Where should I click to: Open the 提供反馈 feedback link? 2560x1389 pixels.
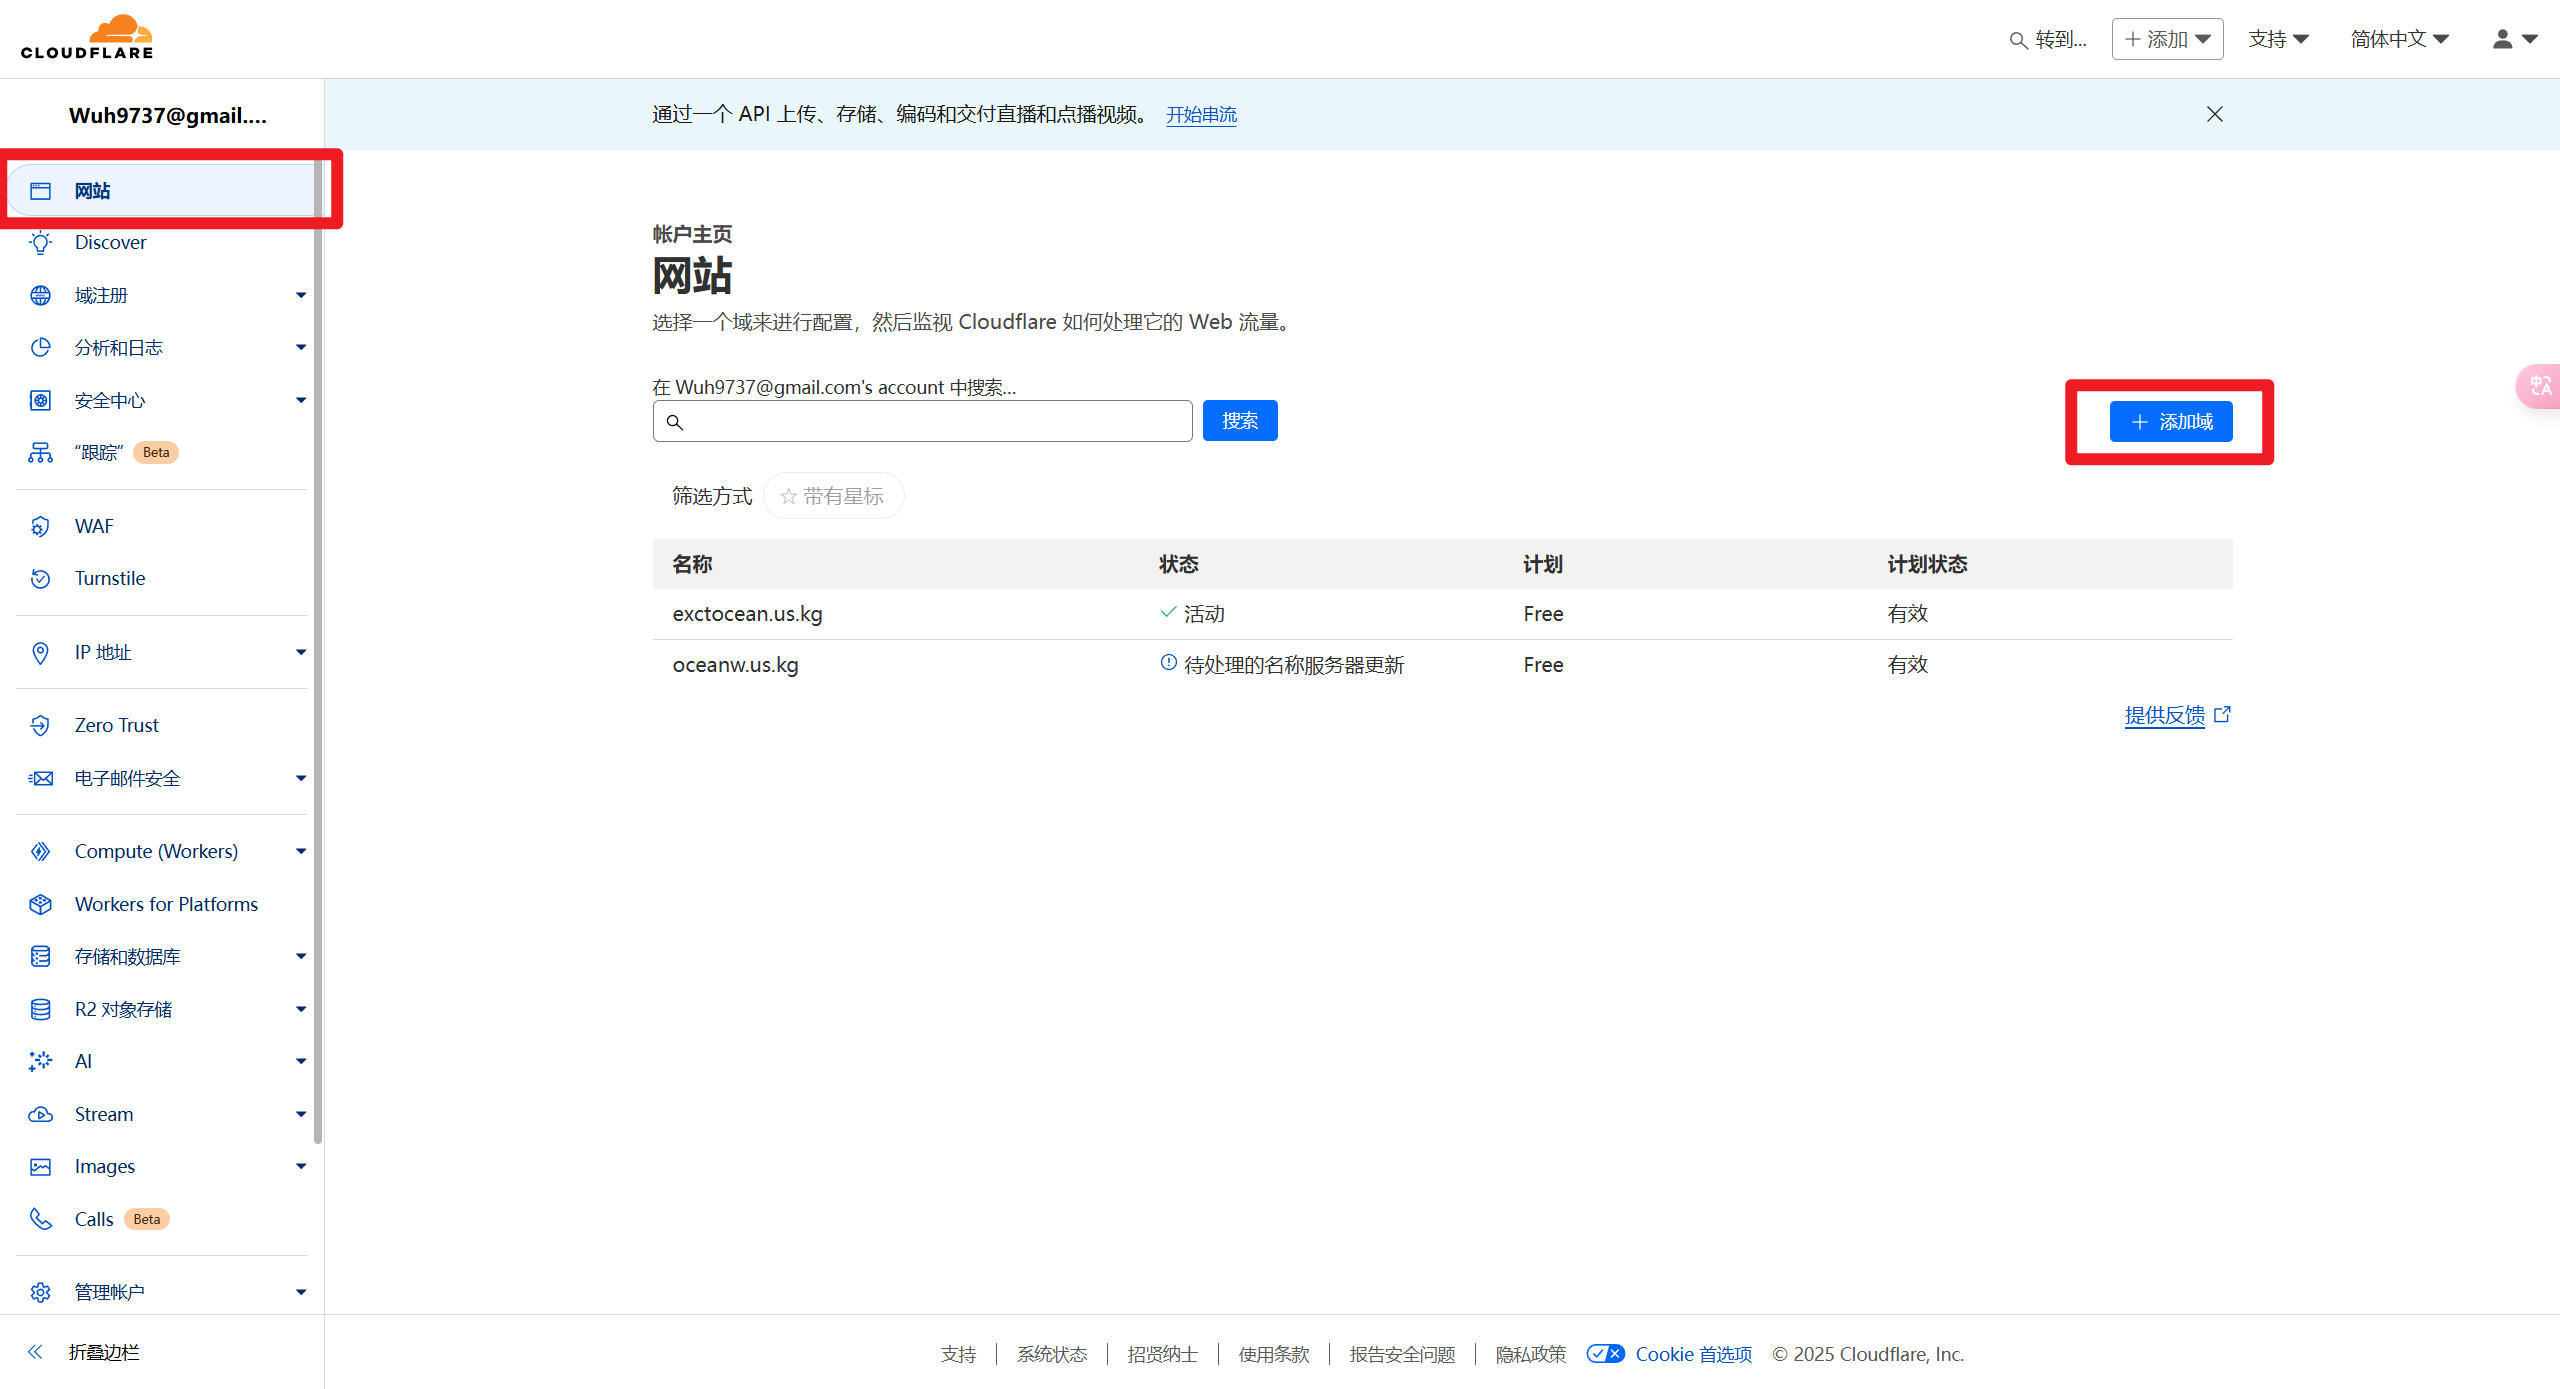pyautogui.click(x=2165, y=715)
